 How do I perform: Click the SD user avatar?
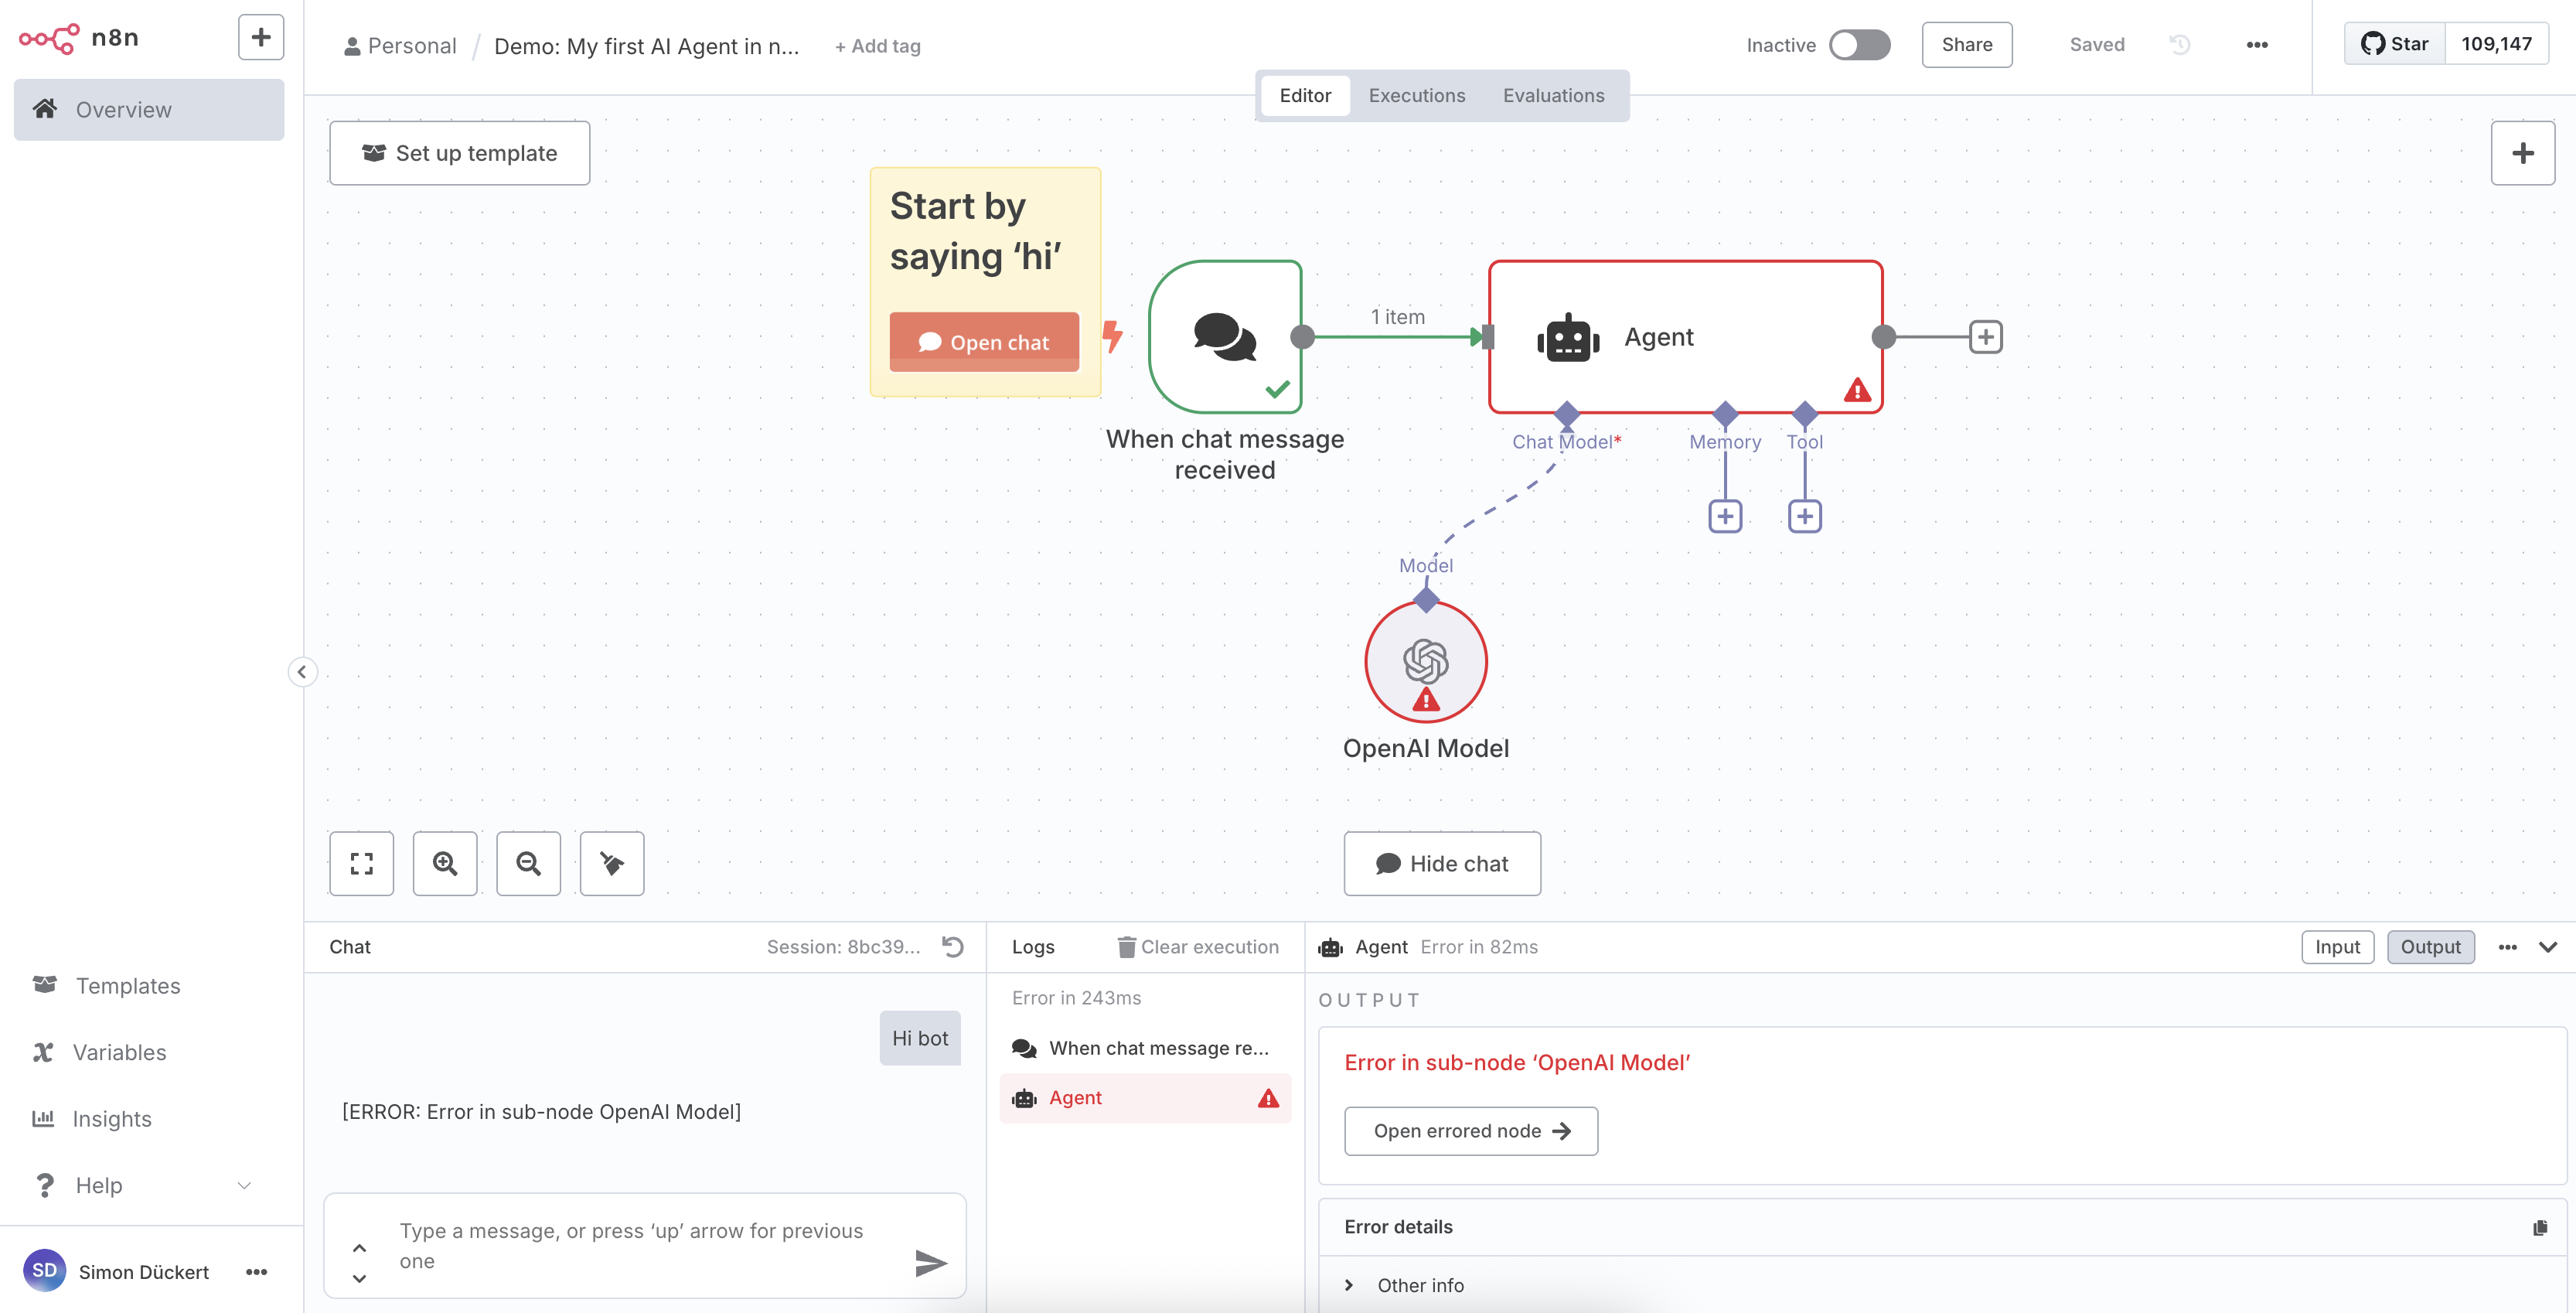(44, 1270)
